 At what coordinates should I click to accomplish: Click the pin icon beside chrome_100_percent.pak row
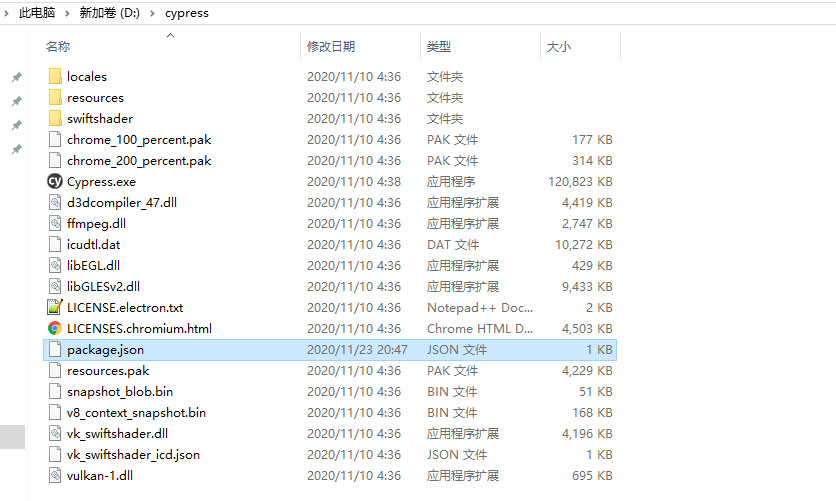[x=17, y=149]
